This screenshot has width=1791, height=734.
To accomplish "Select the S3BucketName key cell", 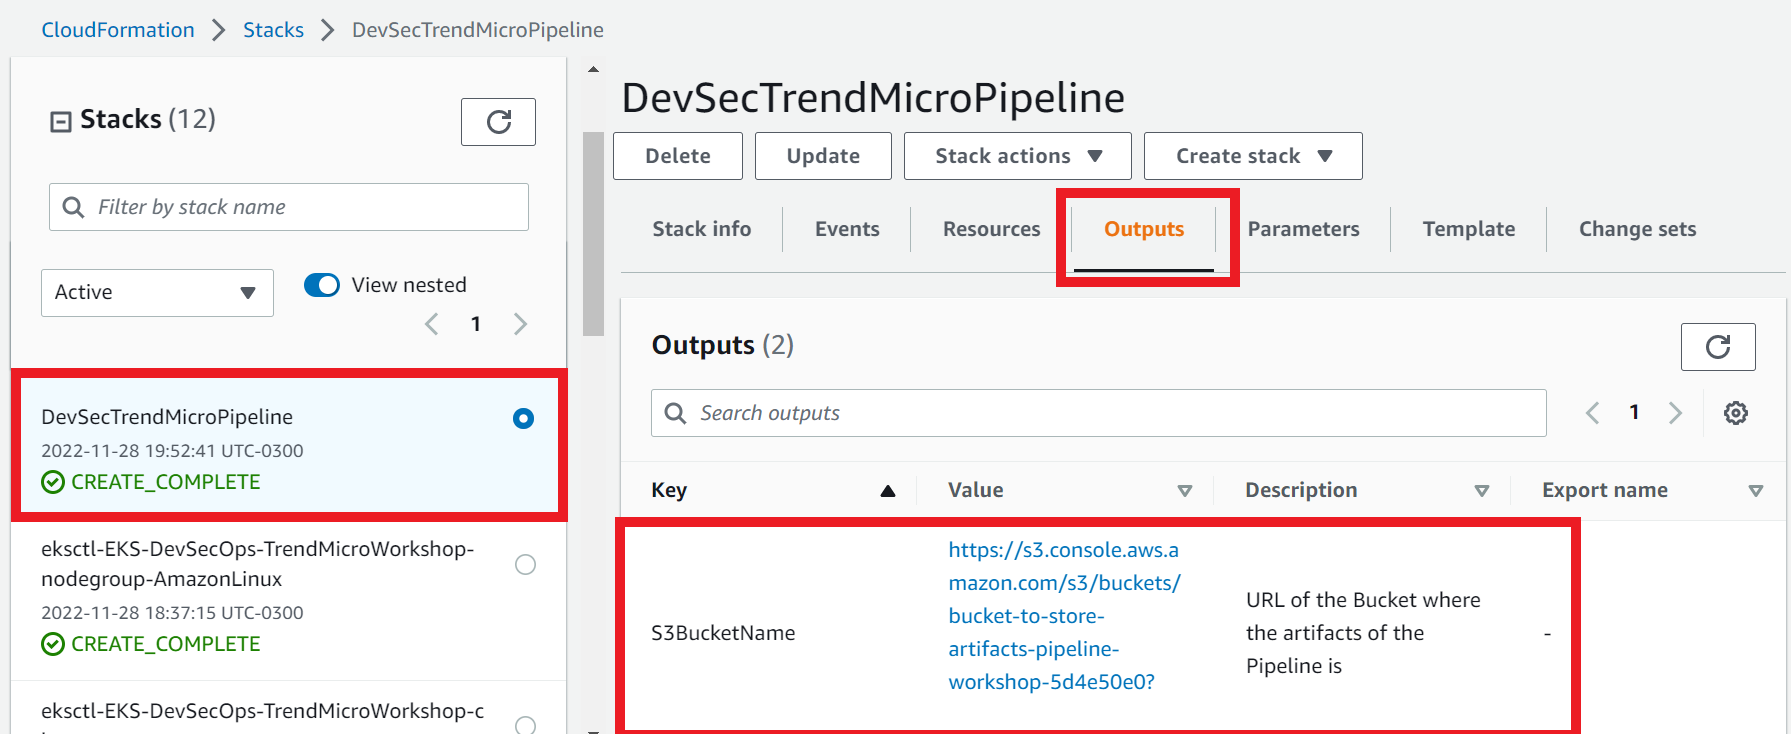I will coord(723,633).
